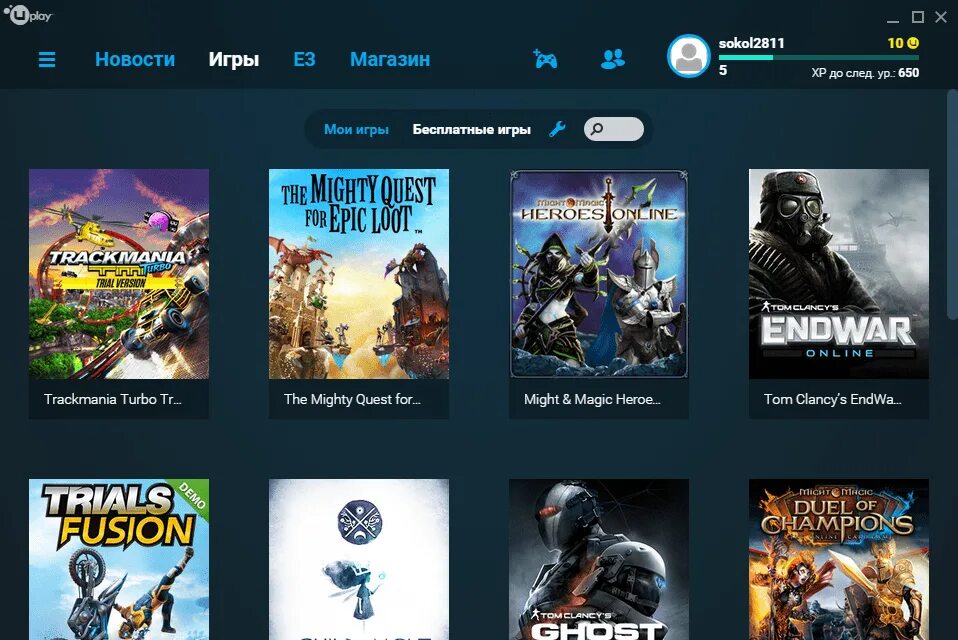
Task: Click the yellow Uplay coin icon
Action: (x=913, y=43)
